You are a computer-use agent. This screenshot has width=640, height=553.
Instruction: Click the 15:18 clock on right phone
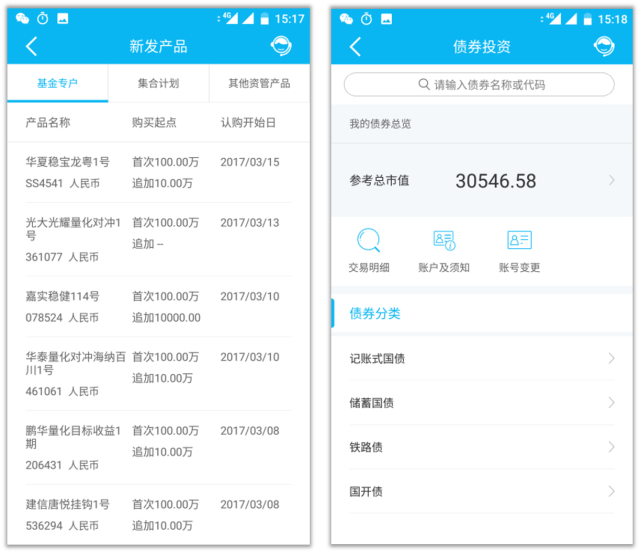pyautogui.click(x=612, y=19)
